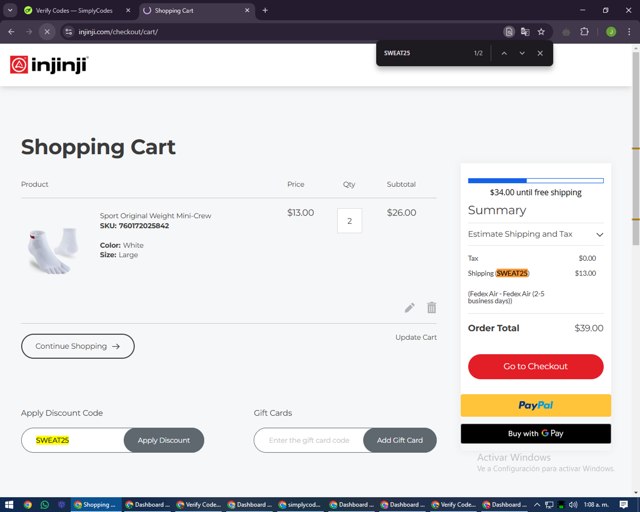
Task: Click the browser forward arrow
Action: coord(29,31)
